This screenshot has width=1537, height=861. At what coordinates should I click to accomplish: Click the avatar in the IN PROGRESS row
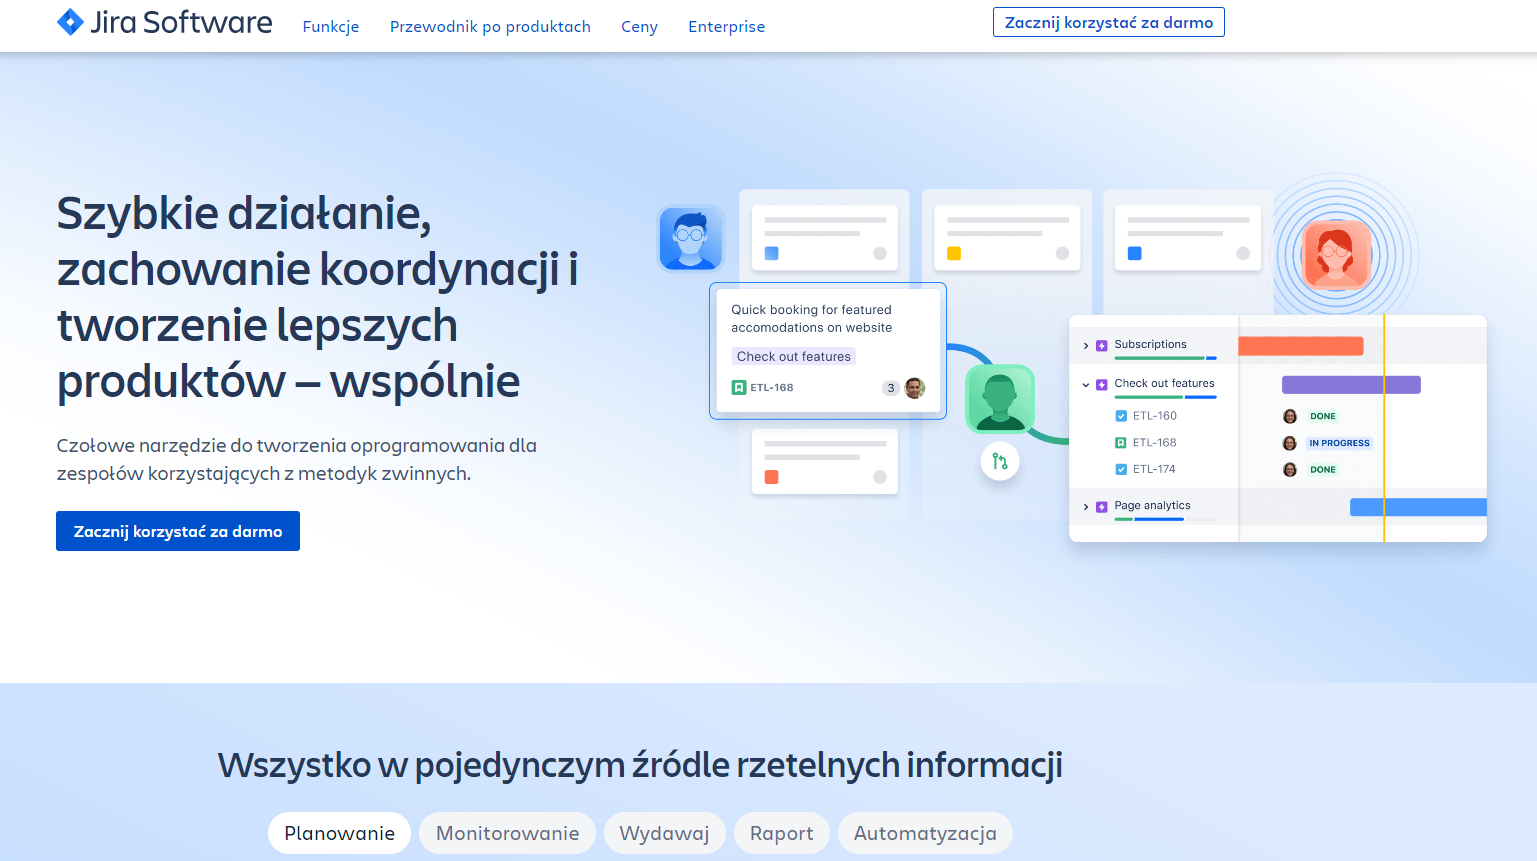click(1290, 443)
